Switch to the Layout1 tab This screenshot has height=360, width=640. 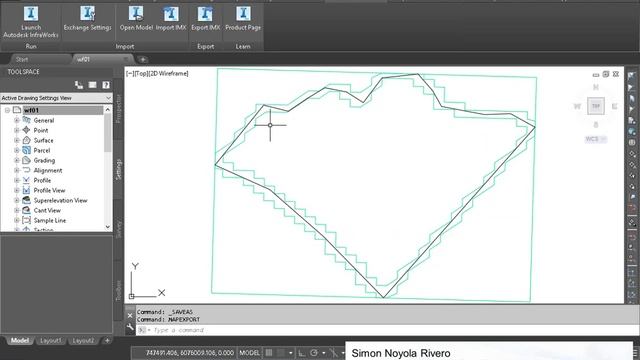(x=50, y=340)
